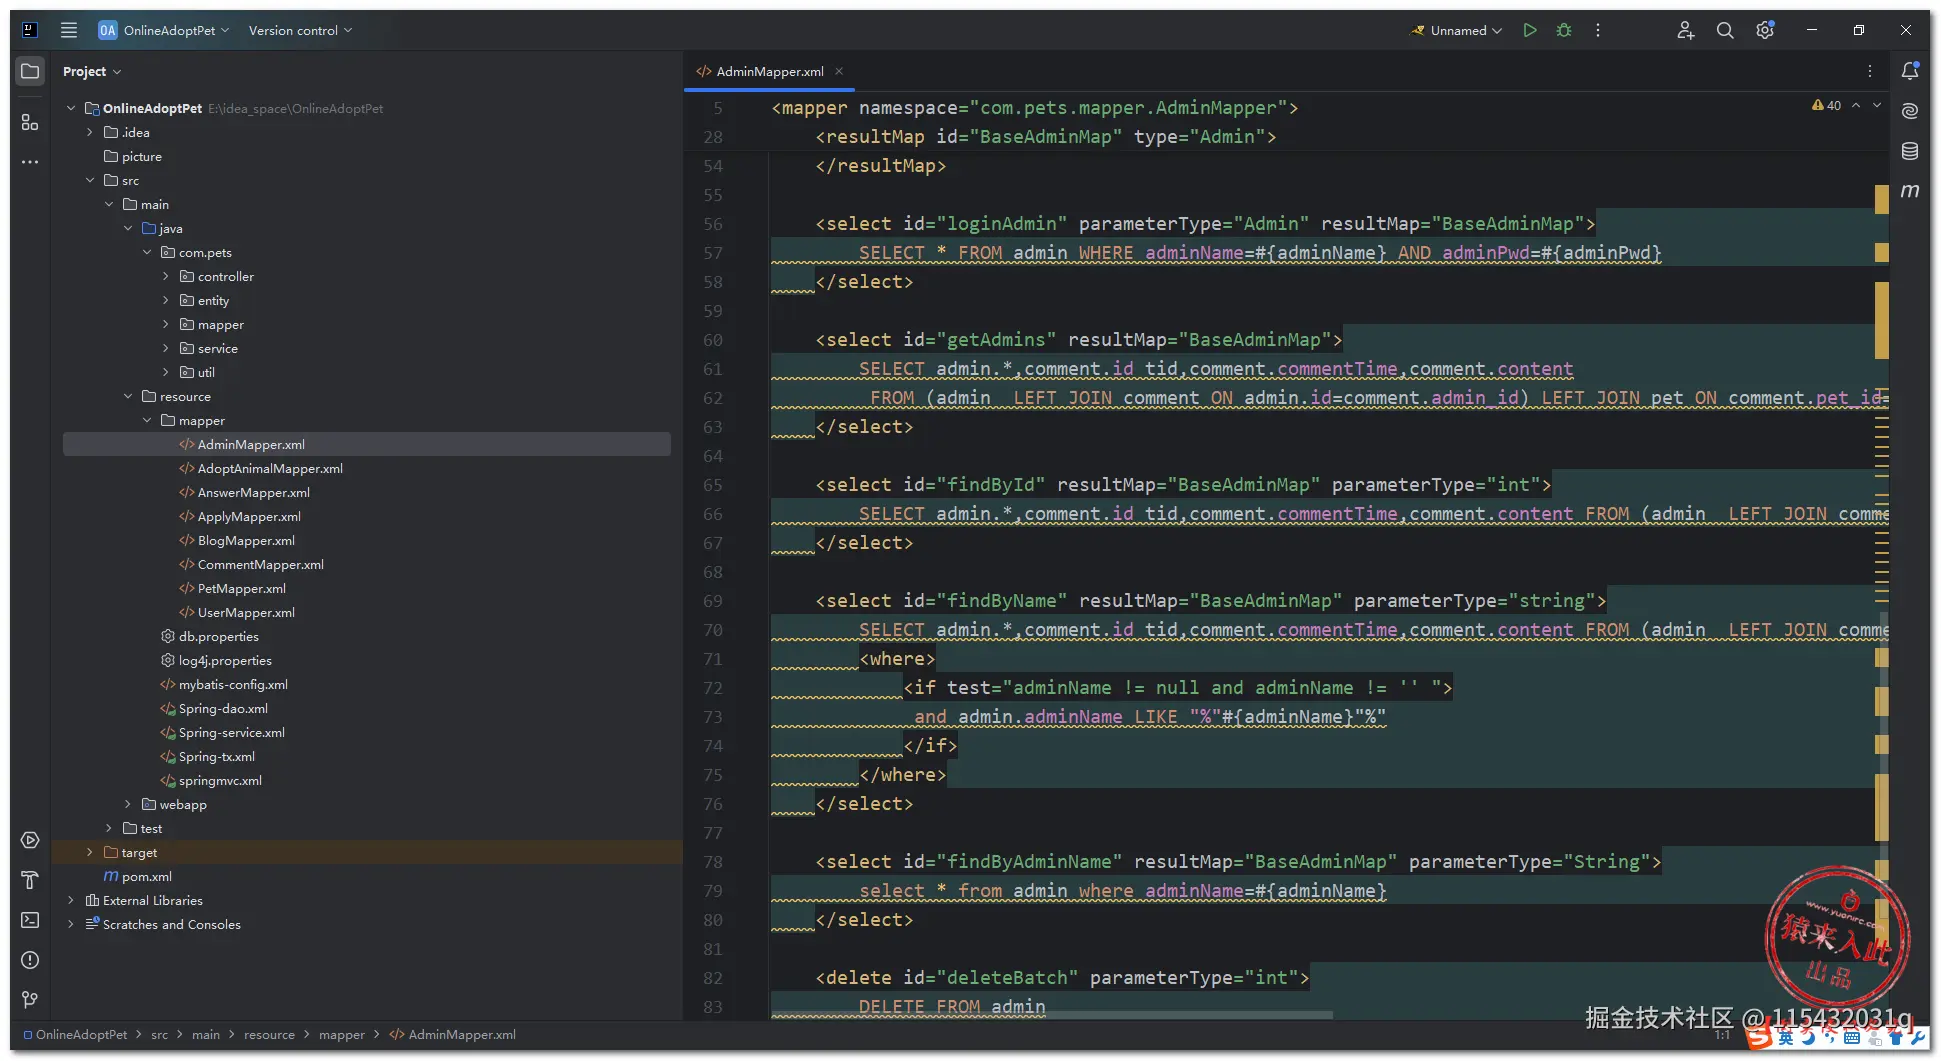Open PetMapper.xml in project tree

(x=241, y=588)
